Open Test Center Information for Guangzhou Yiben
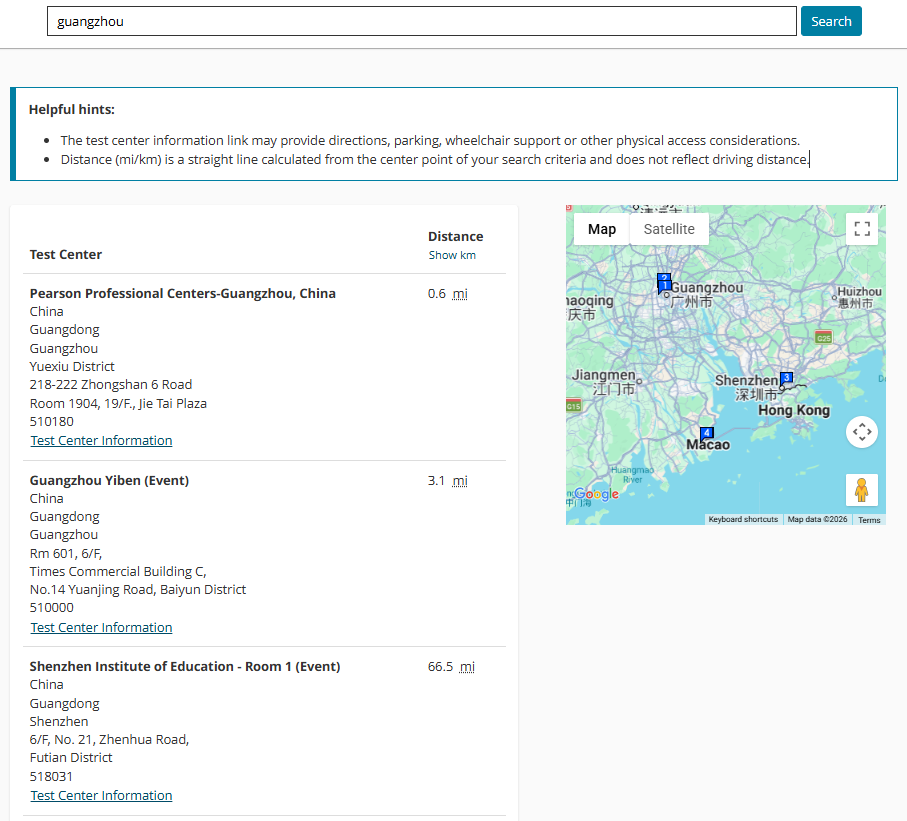 pos(101,627)
